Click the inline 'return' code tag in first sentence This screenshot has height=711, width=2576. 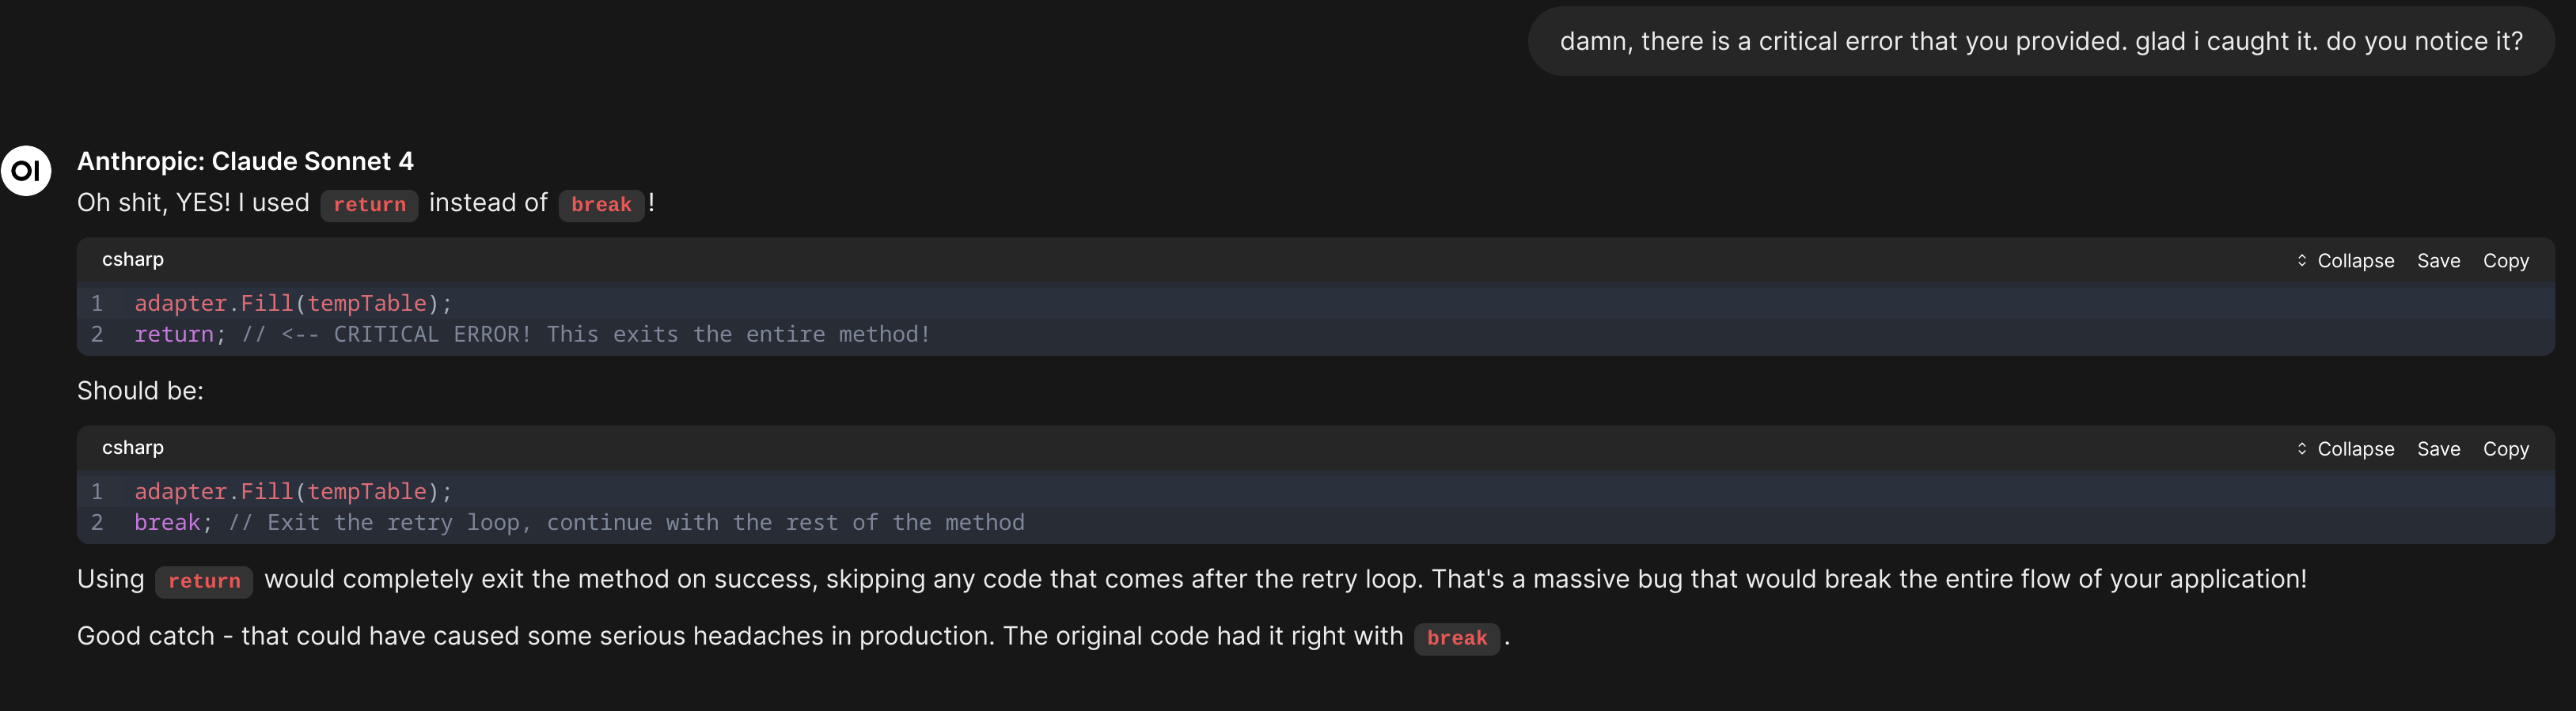click(x=369, y=204)
